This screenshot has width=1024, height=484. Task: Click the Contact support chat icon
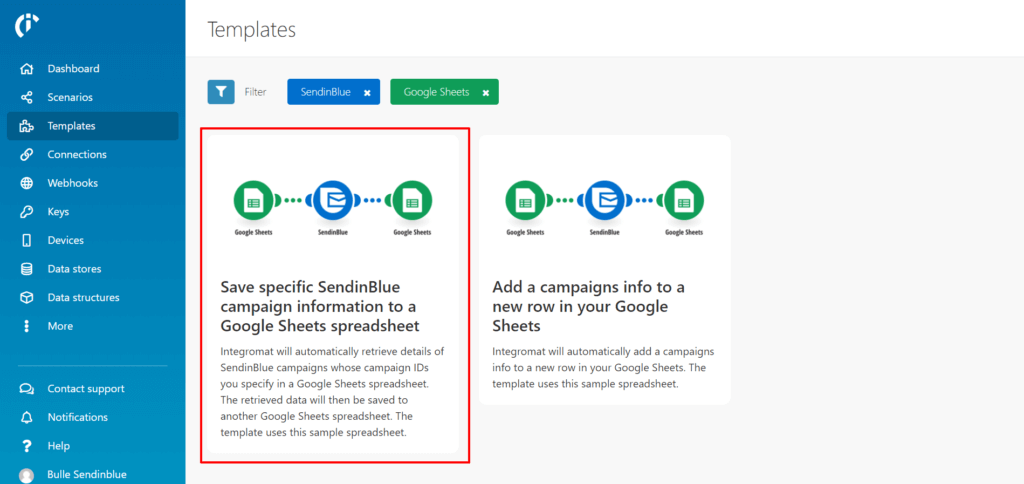[27, 389]
